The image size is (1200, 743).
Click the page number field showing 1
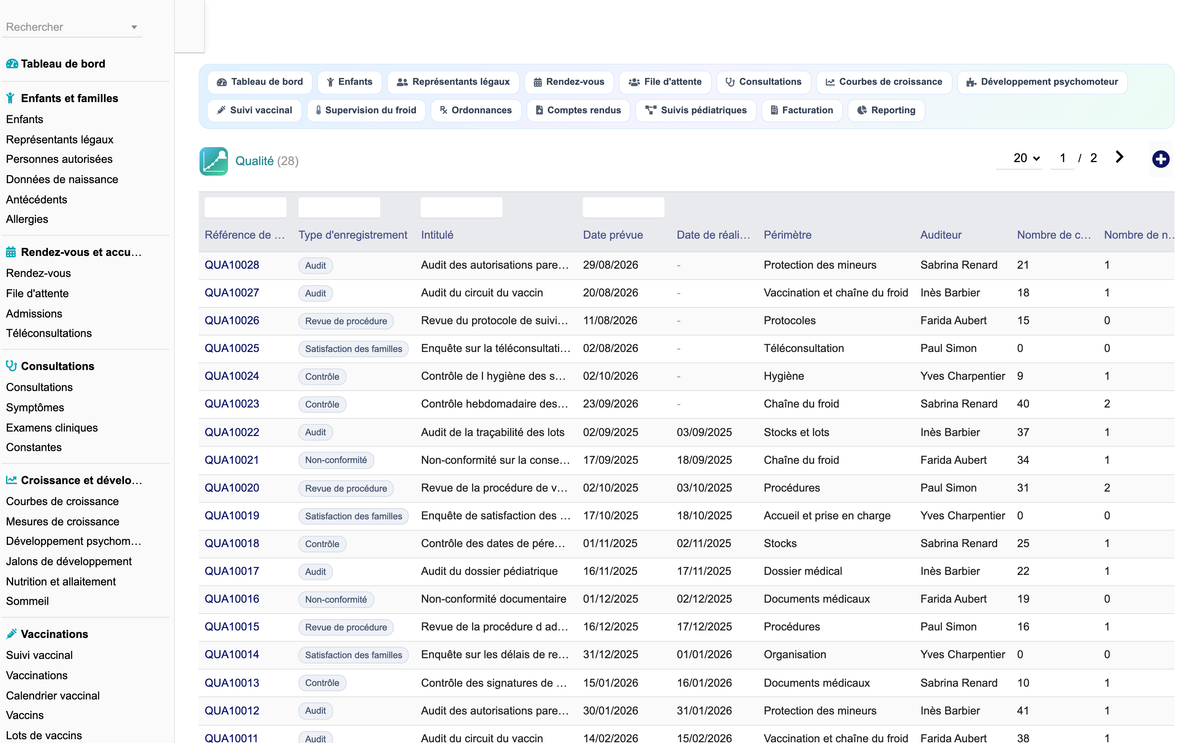1062,158
